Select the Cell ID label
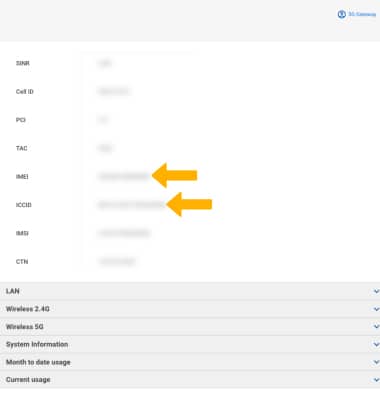Screen dimensions: 380x400 pos(25,91)
